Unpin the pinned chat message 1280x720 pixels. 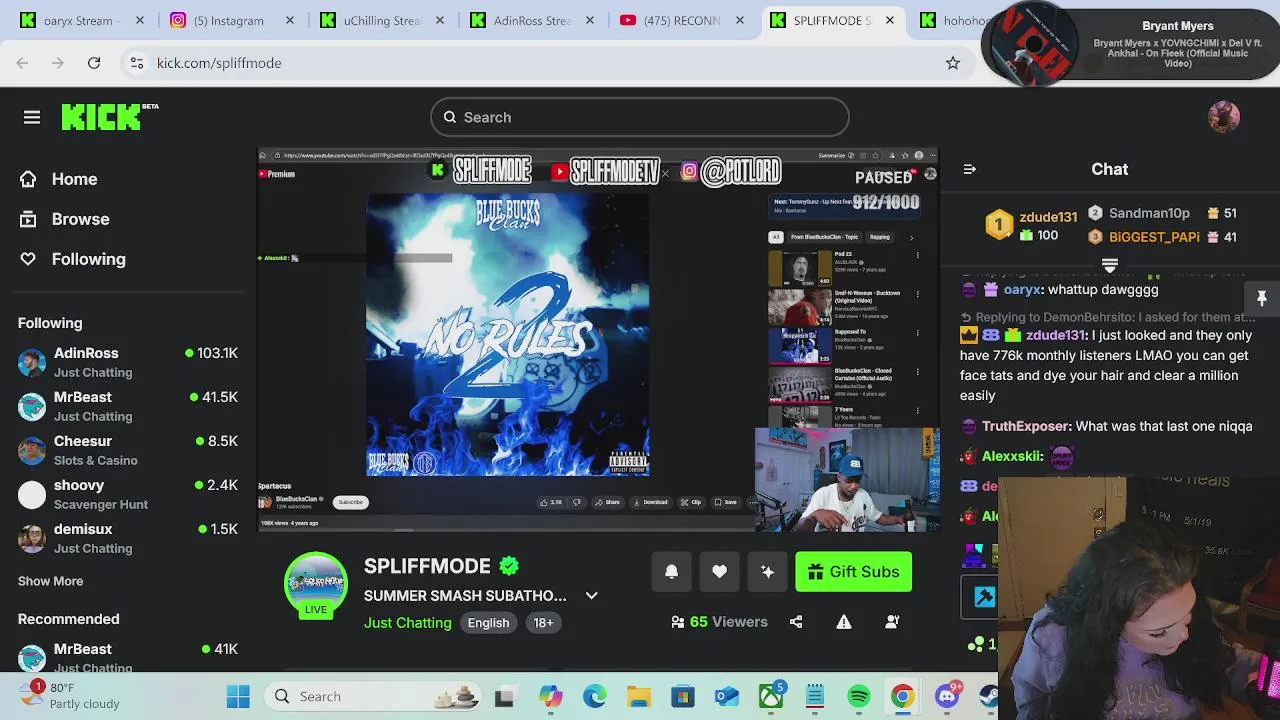pyautogui.click(x=1262, y=299)
